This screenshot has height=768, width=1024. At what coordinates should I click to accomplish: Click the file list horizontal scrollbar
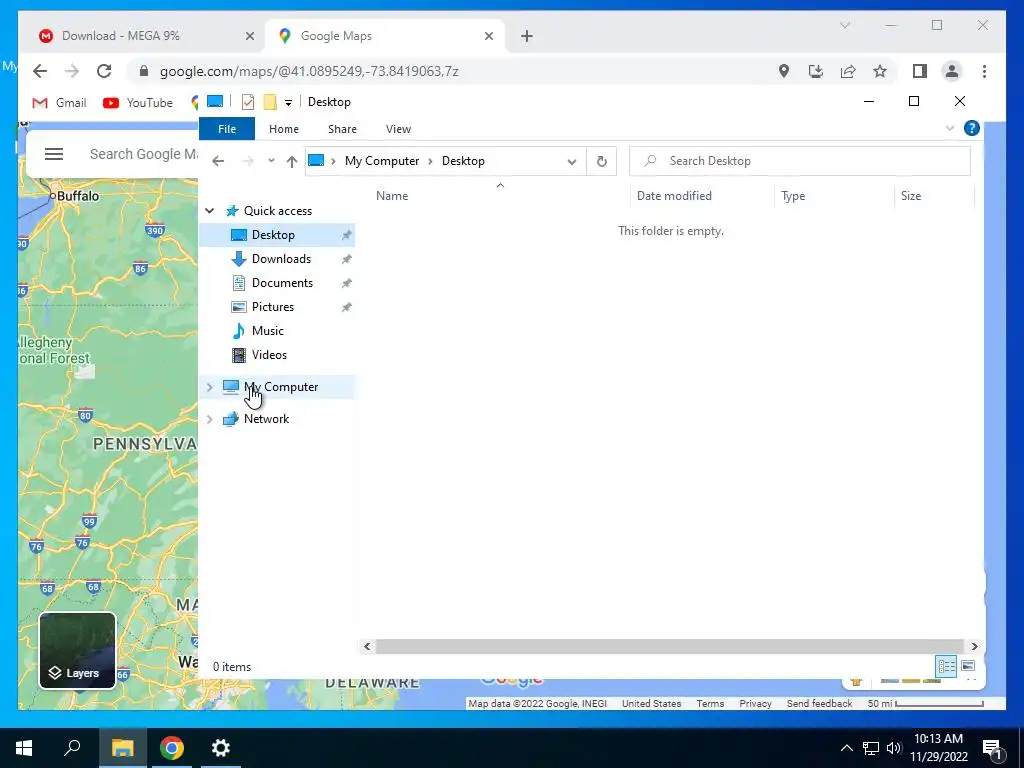[669, 646]
